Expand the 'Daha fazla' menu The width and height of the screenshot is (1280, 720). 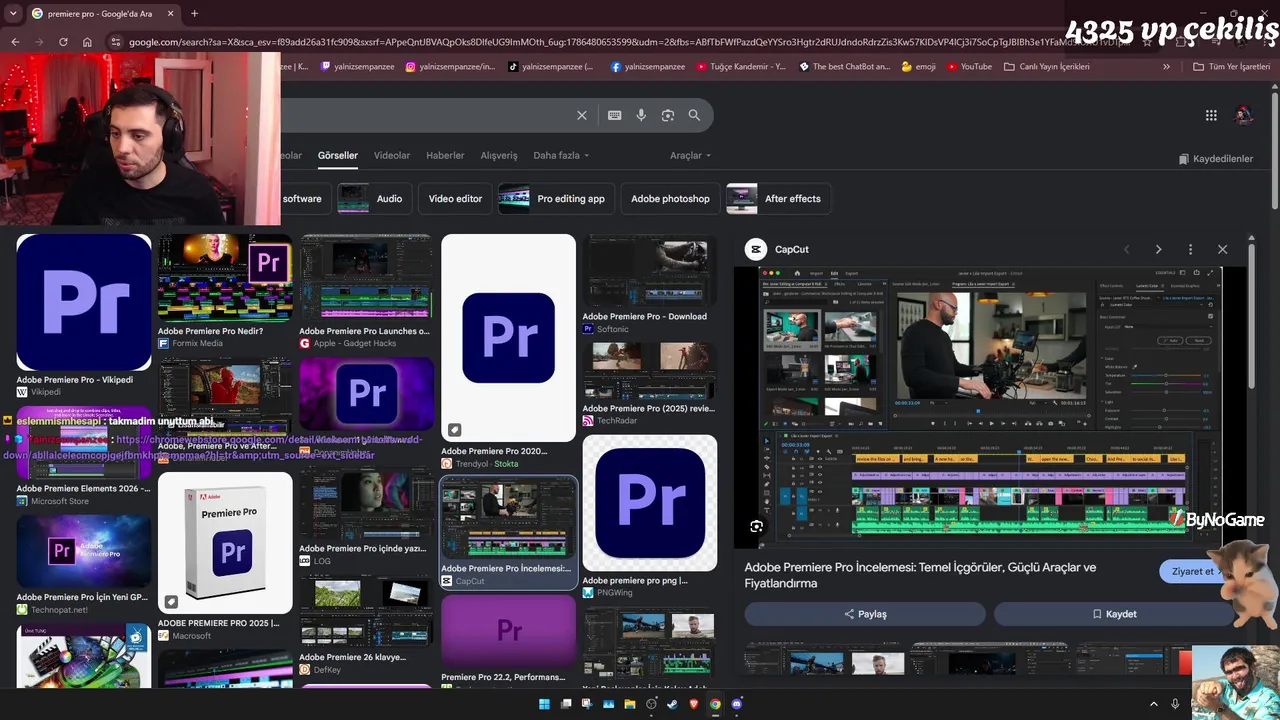[561, 156]
